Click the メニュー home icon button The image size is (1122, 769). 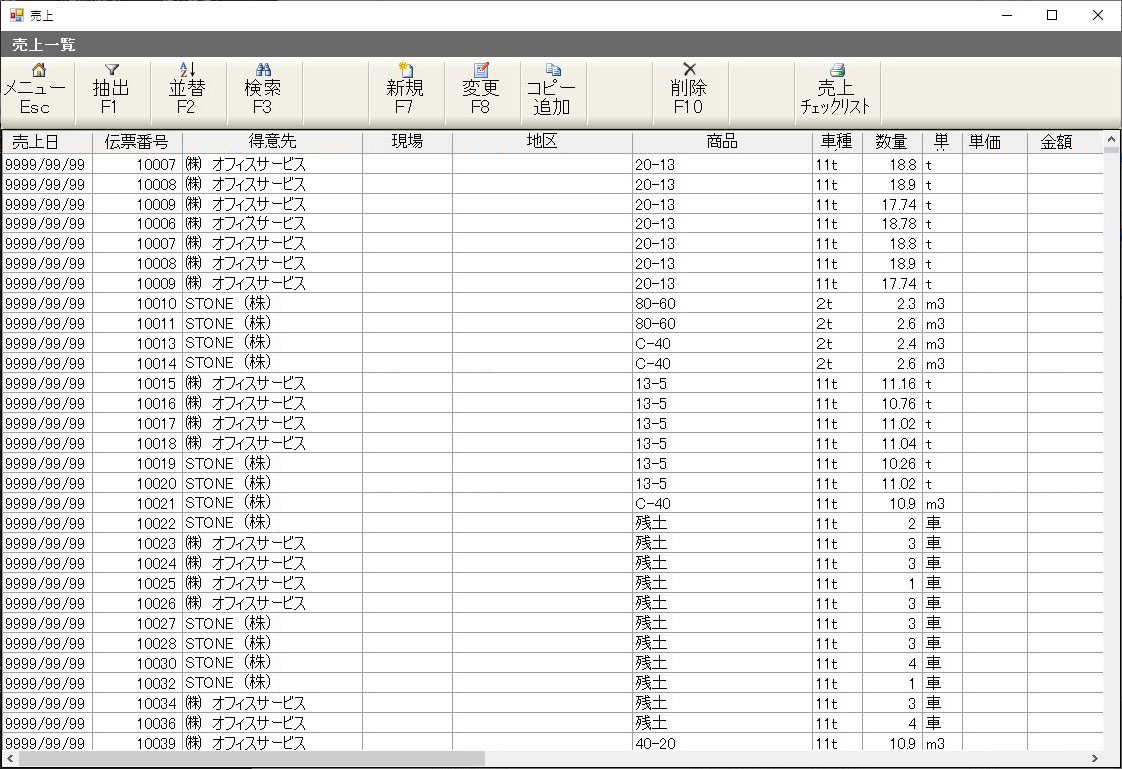coord(36,90)
